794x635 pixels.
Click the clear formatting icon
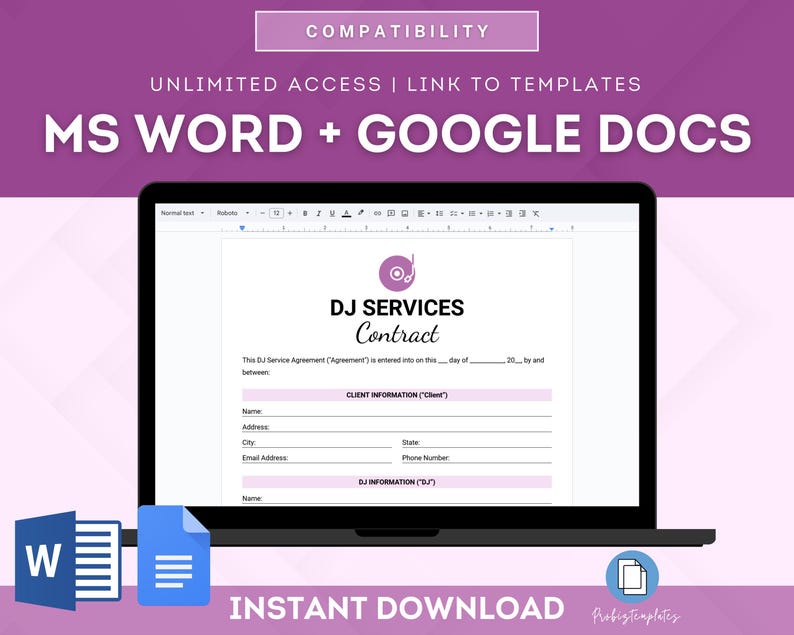[x=536, y=213]
